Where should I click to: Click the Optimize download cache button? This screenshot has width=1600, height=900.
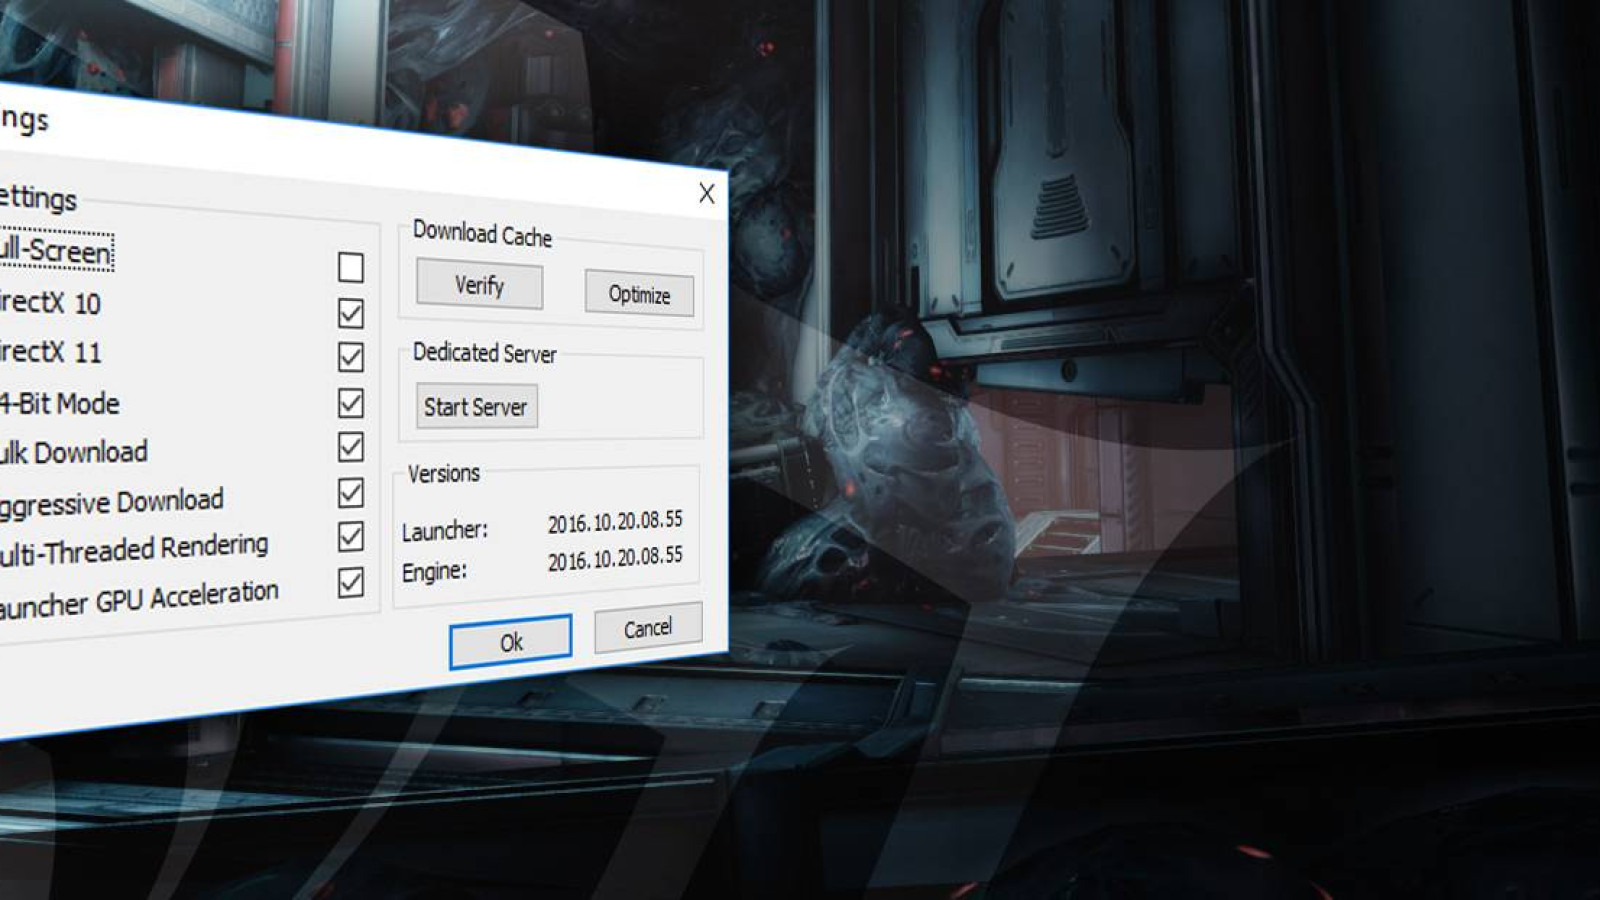click(x=639, y=294)
